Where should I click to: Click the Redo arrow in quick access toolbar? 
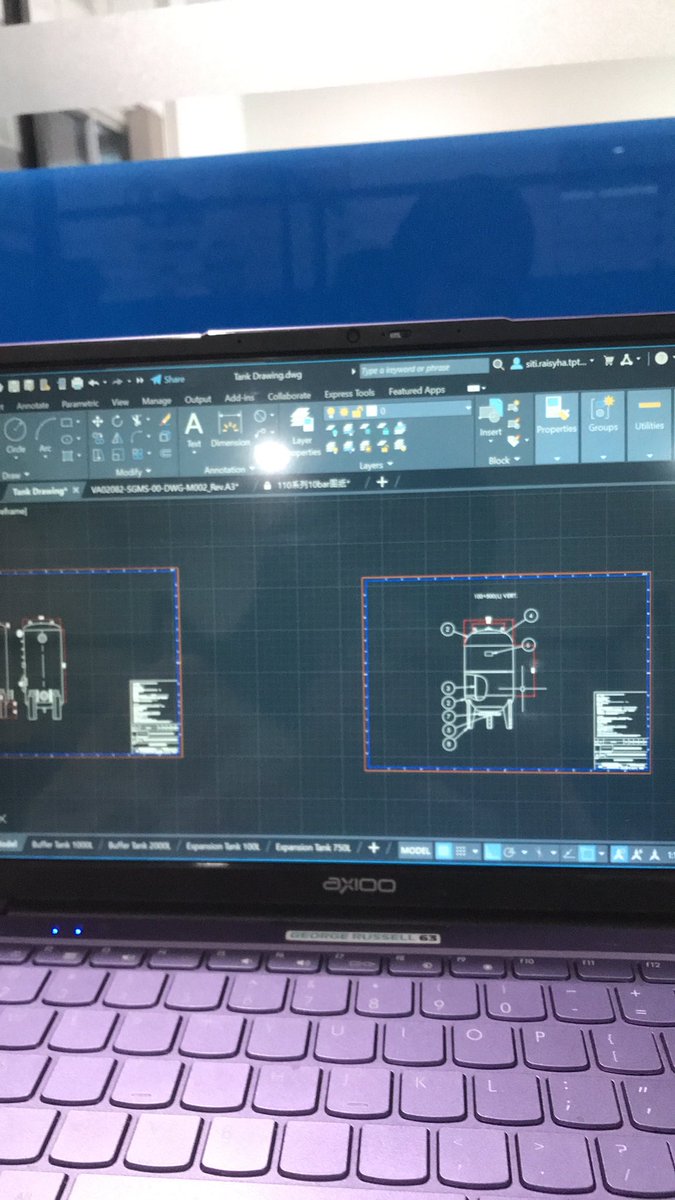coord(117,382)
